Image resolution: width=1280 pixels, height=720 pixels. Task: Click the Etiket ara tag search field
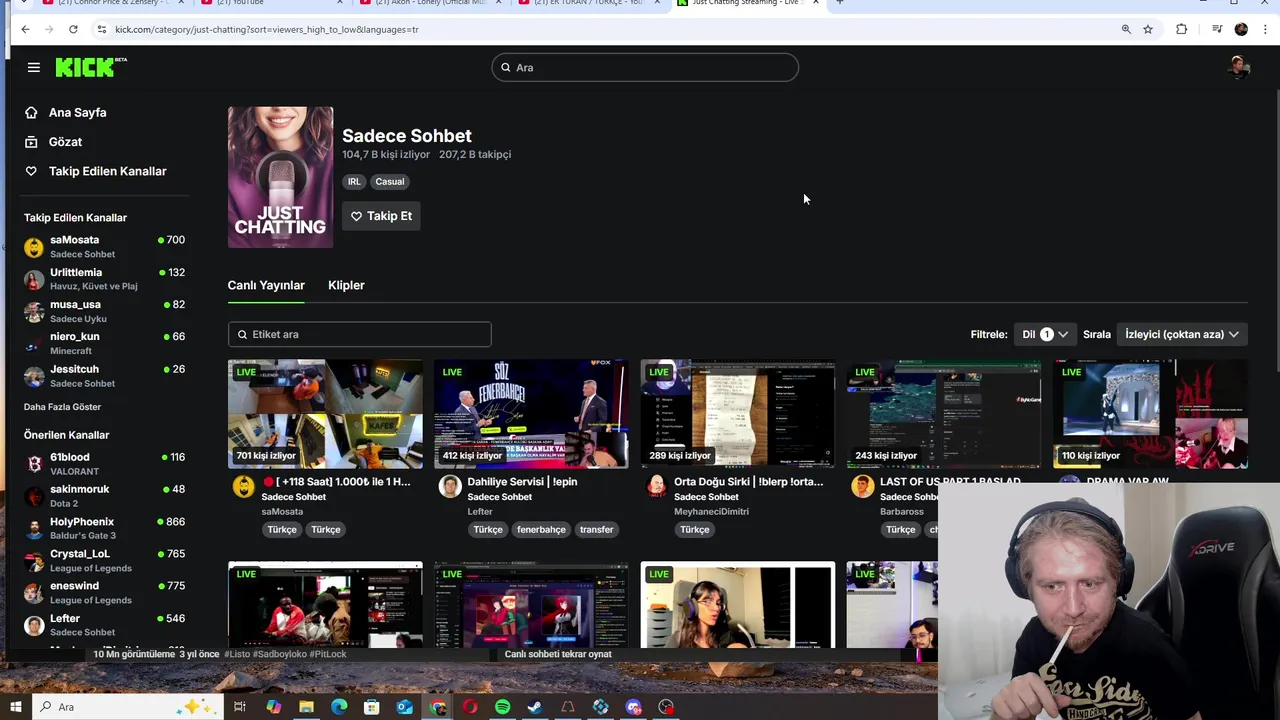(359, 334)
